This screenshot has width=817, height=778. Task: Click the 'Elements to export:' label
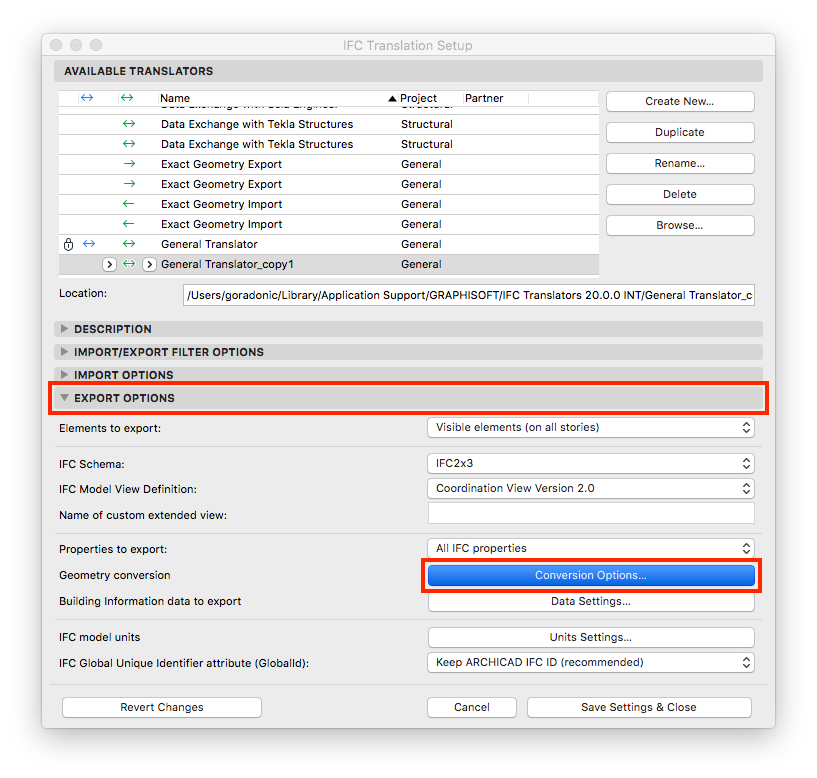click(110, 428)
